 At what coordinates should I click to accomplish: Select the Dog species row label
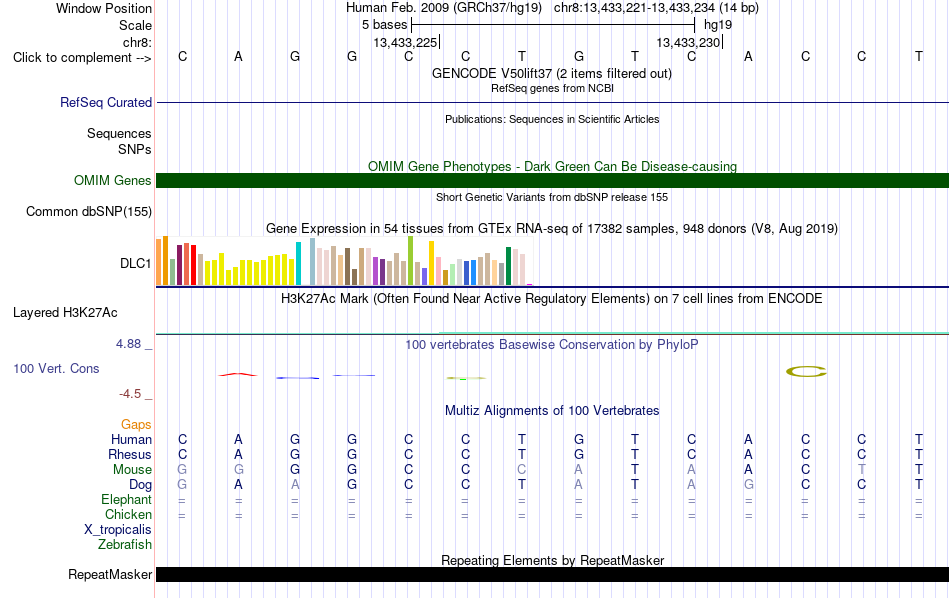click(x=140, y=485)
